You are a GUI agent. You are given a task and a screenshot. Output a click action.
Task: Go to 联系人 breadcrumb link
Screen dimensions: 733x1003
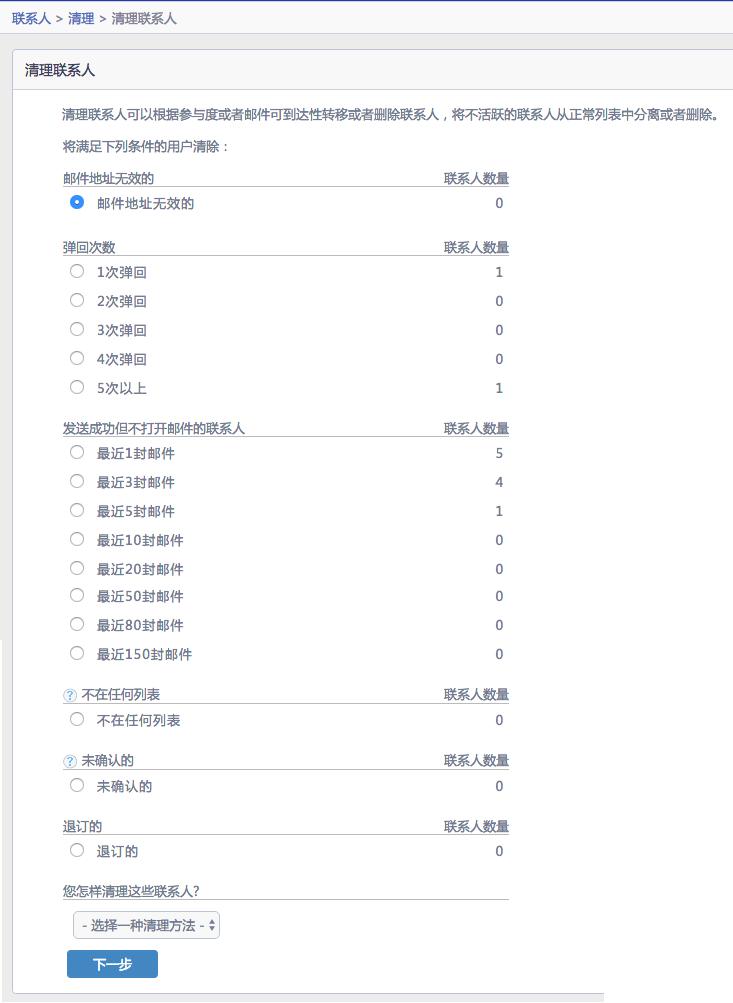31,19
